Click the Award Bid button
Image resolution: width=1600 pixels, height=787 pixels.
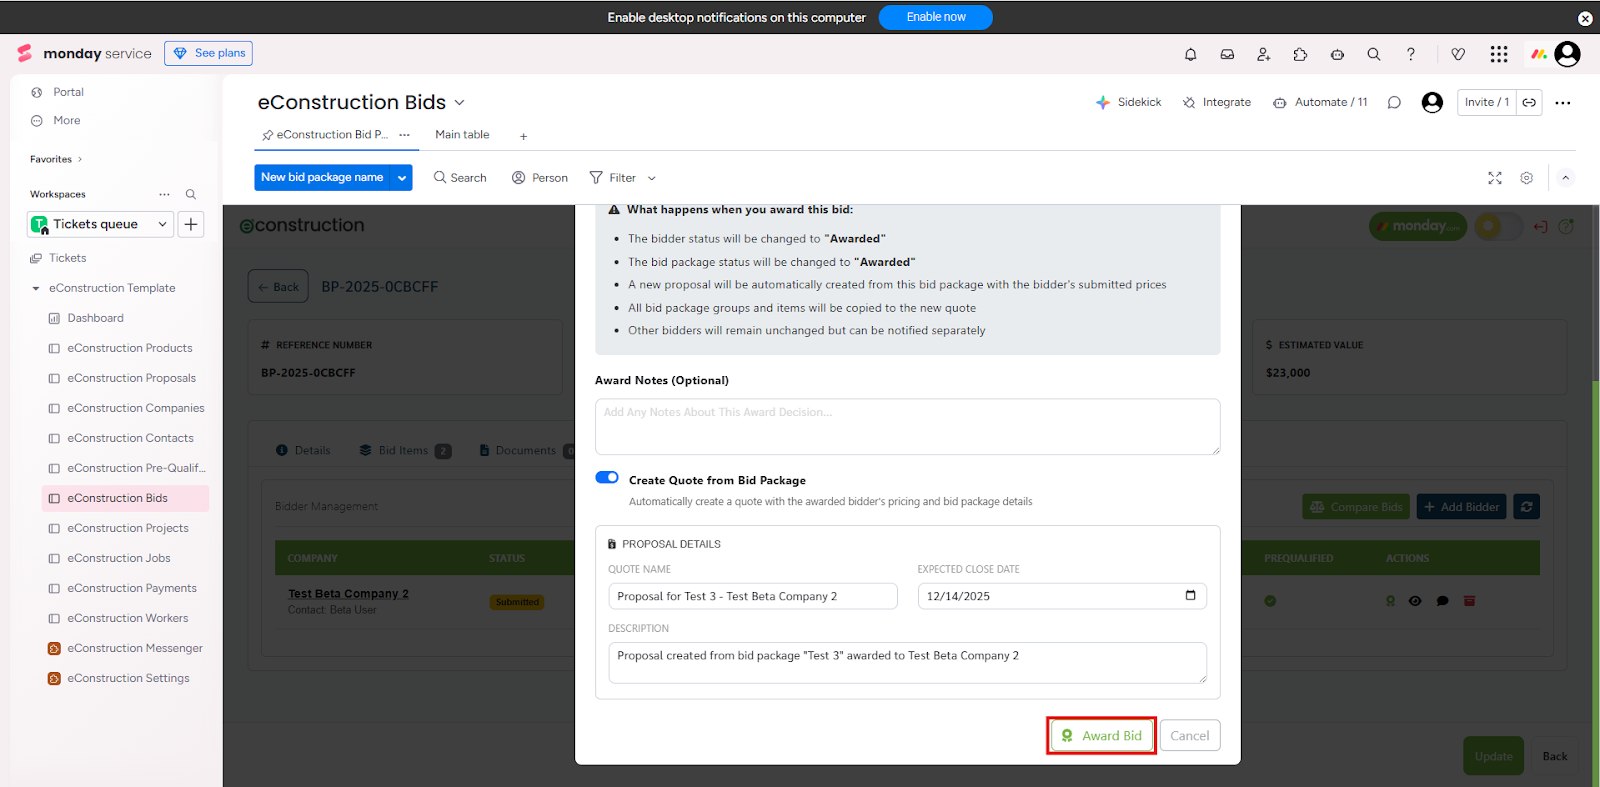(x=1101, y=736)
